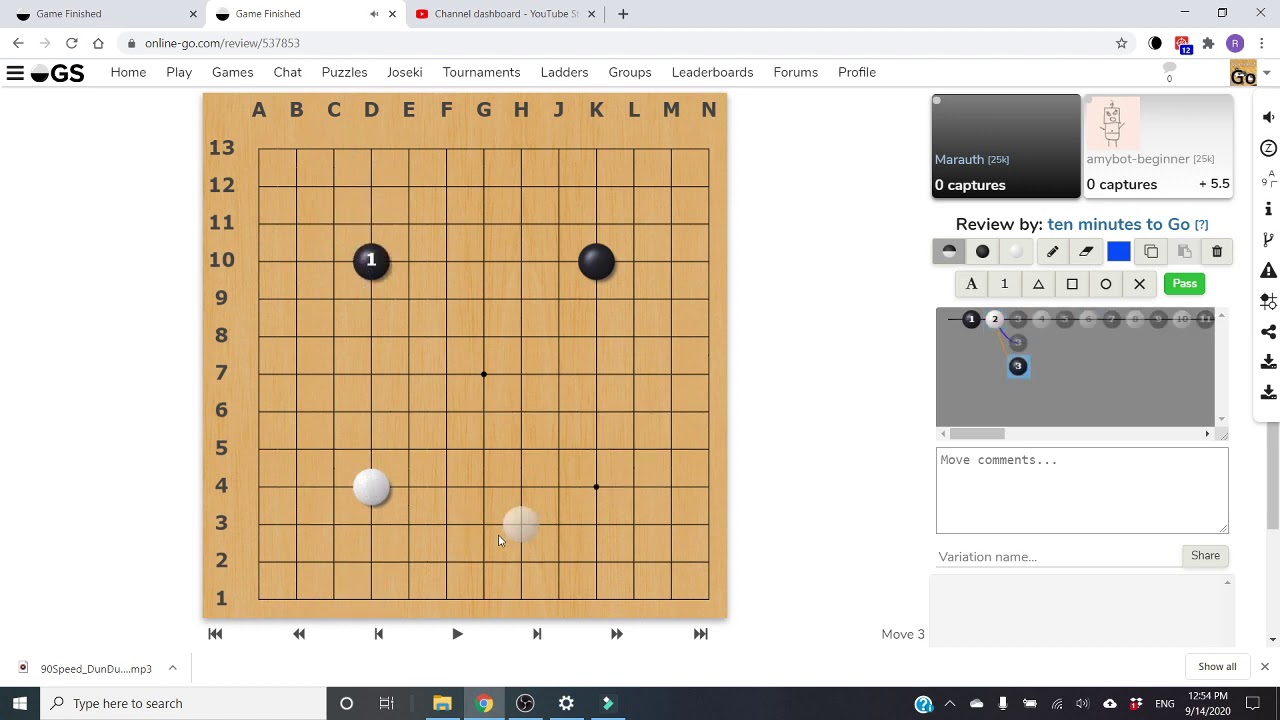1280x720 pixels.
Task: Select cross X marker tool
Action: (x=1139, y=284)
